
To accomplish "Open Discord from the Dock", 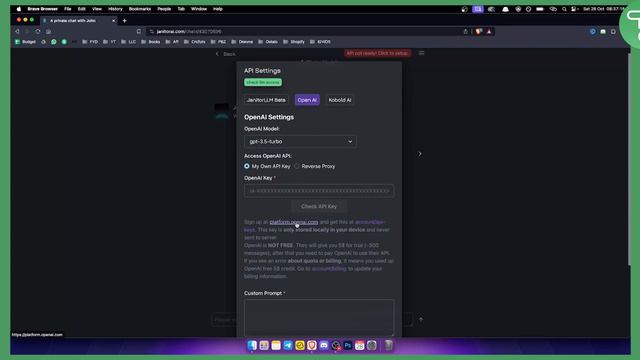I will pos(324,346).
